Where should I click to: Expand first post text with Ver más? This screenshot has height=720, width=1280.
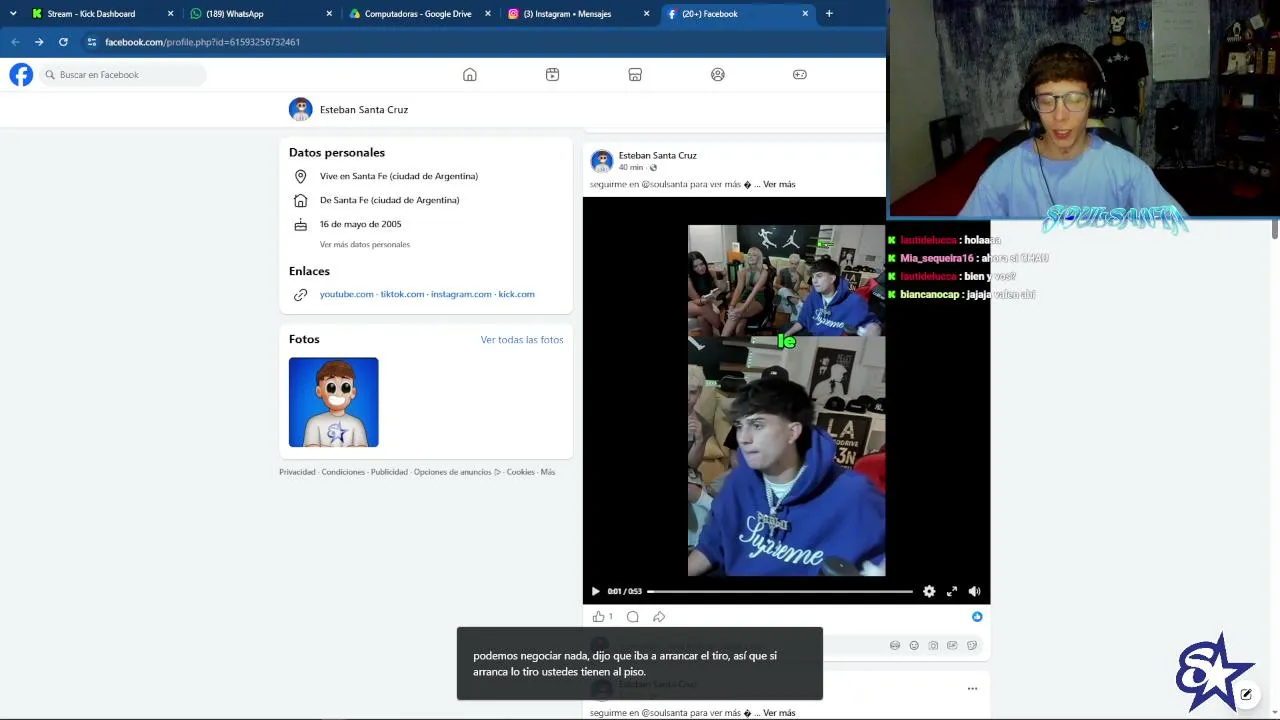pyautogui.click(x=779, y=184)
